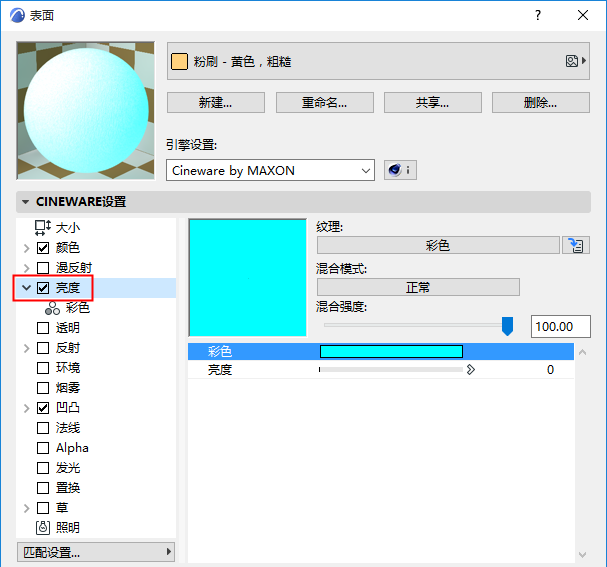Click the 新建... button
Viewport: 607px width, 567px height.
(x=216, y=103)
